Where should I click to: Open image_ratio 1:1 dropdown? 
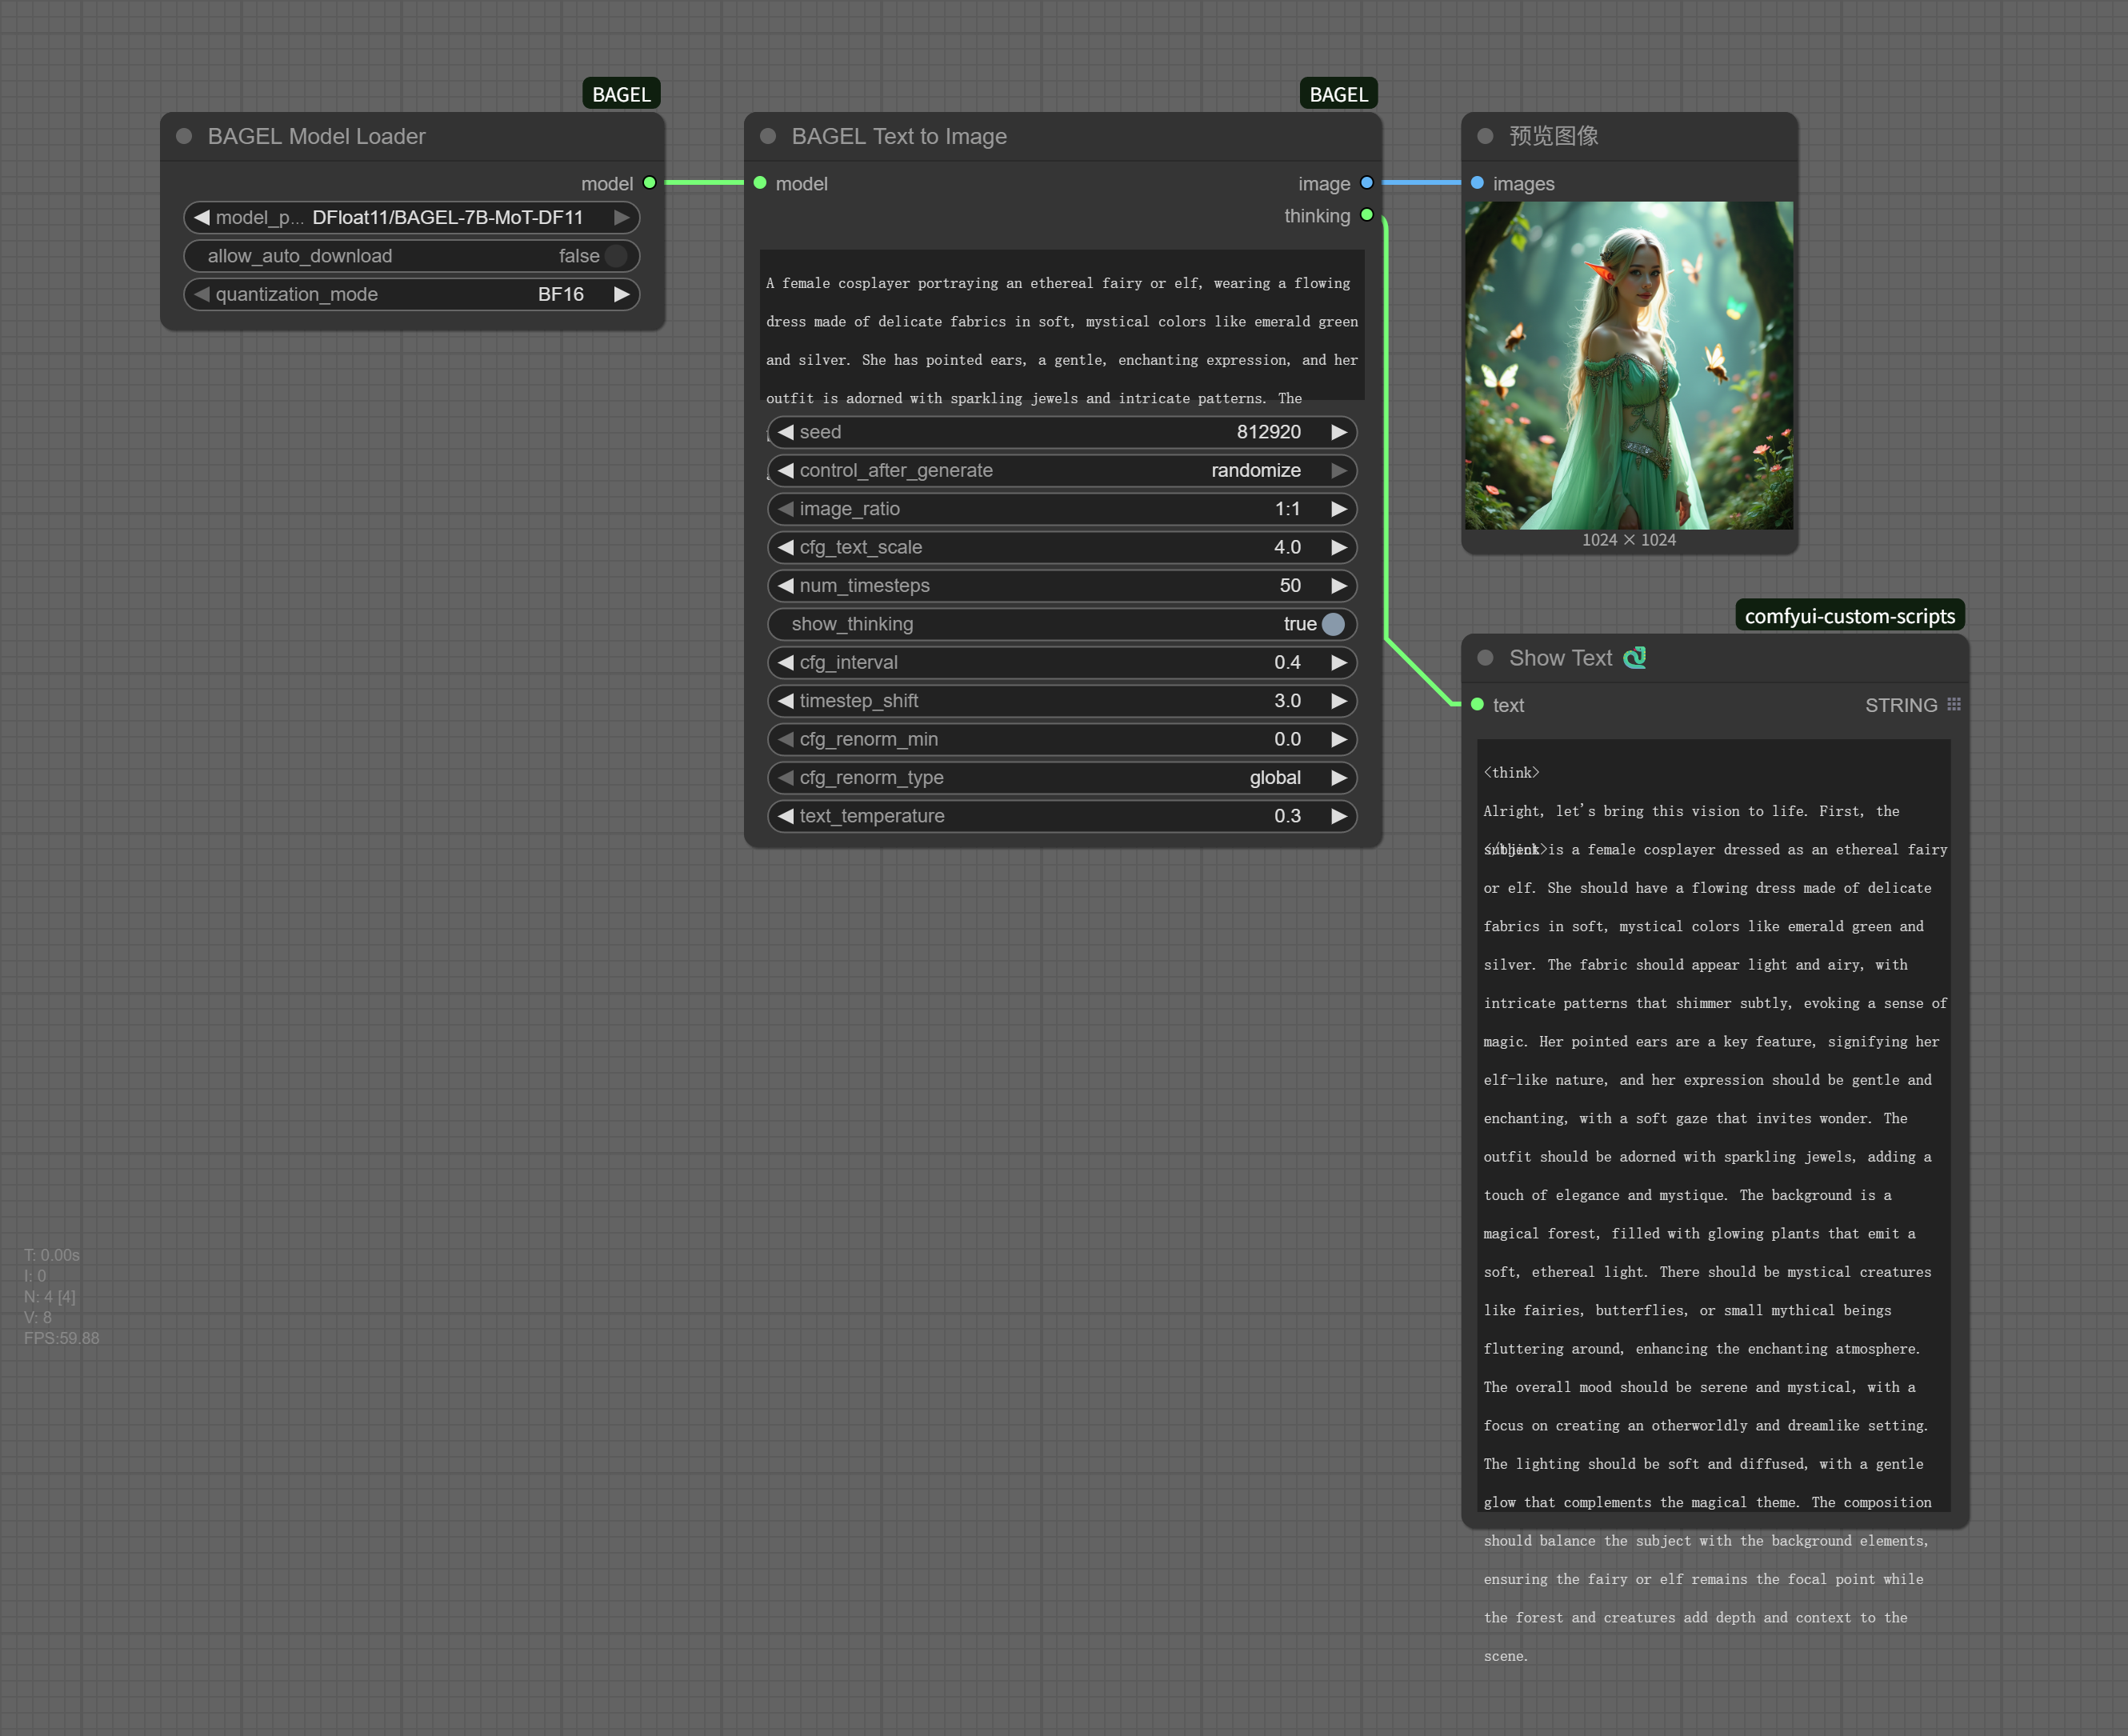pos(1062,509)
